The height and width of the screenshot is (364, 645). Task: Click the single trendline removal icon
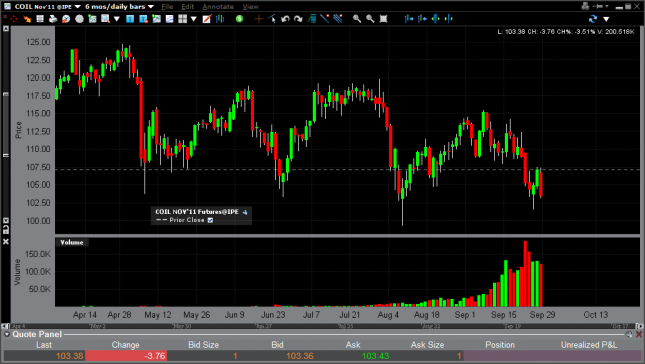[x=325, y=19]
